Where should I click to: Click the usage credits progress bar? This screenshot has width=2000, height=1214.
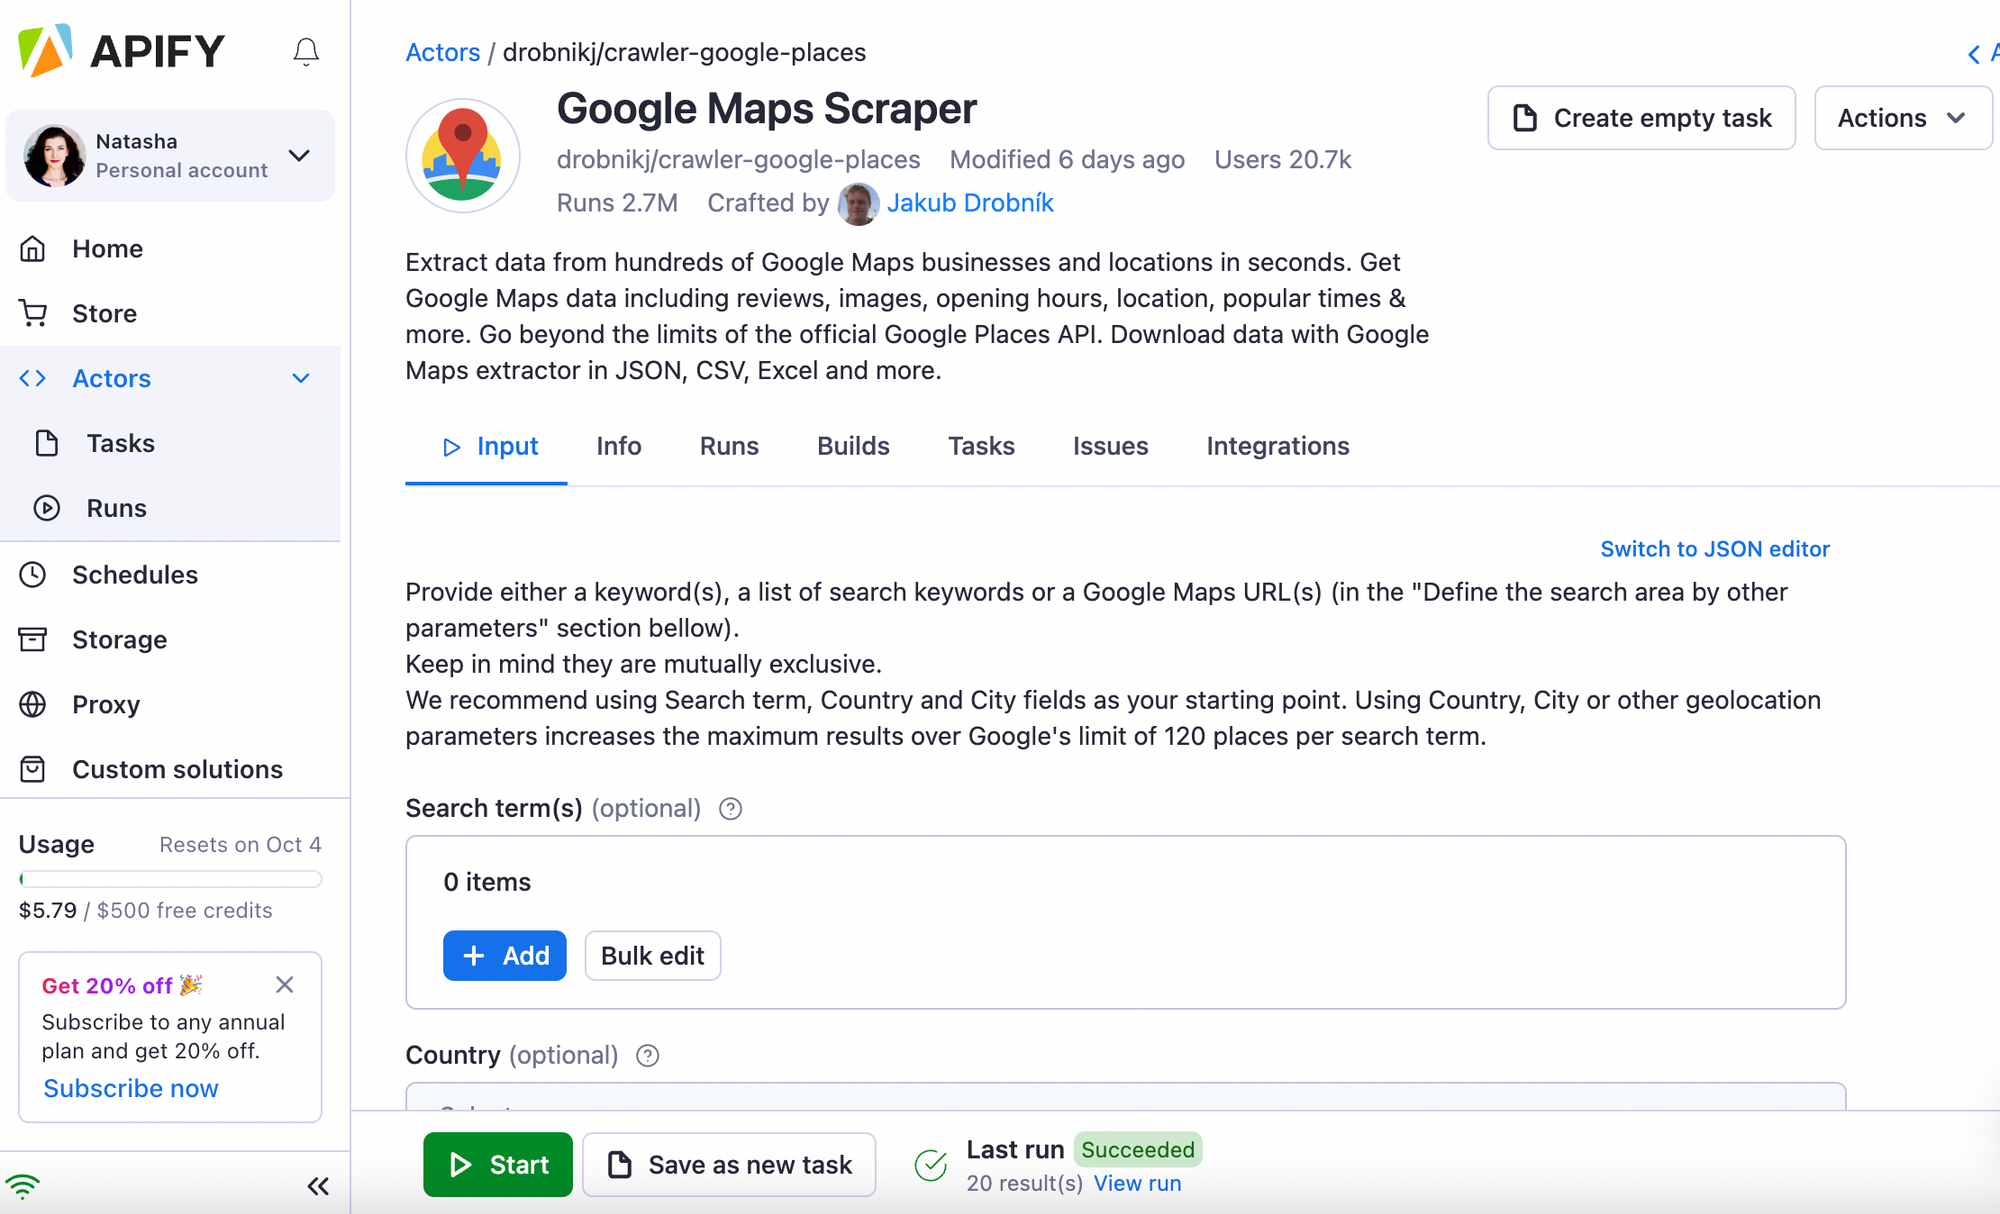tap(169, 877)
